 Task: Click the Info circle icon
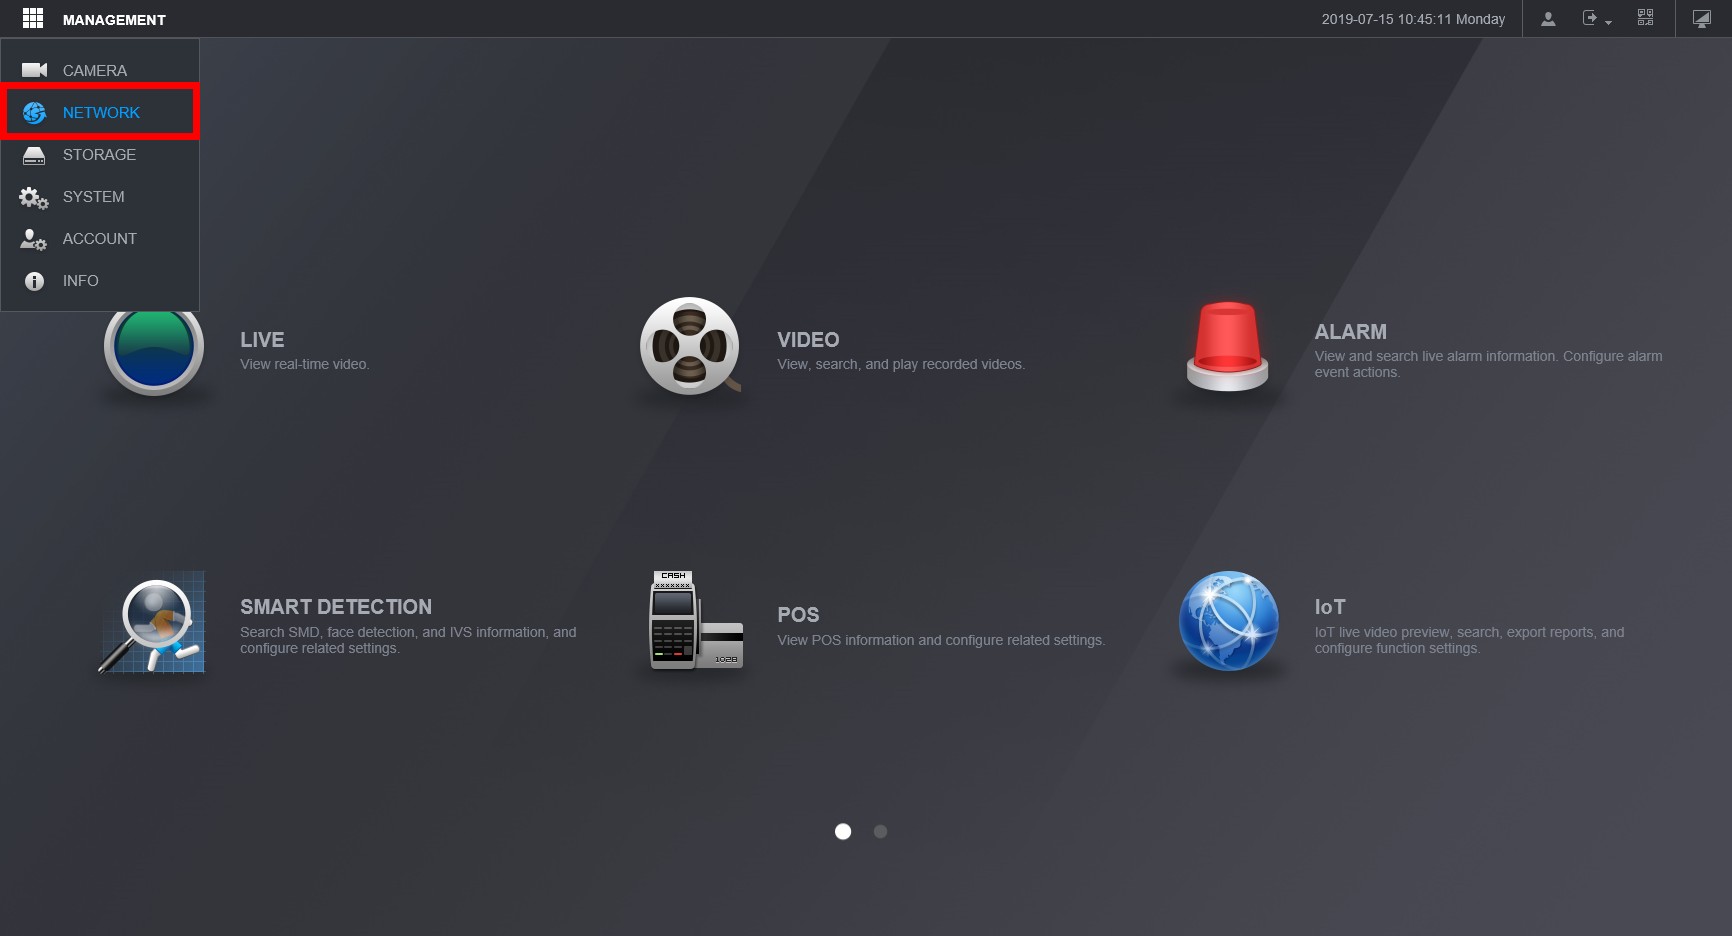point(34,281)
